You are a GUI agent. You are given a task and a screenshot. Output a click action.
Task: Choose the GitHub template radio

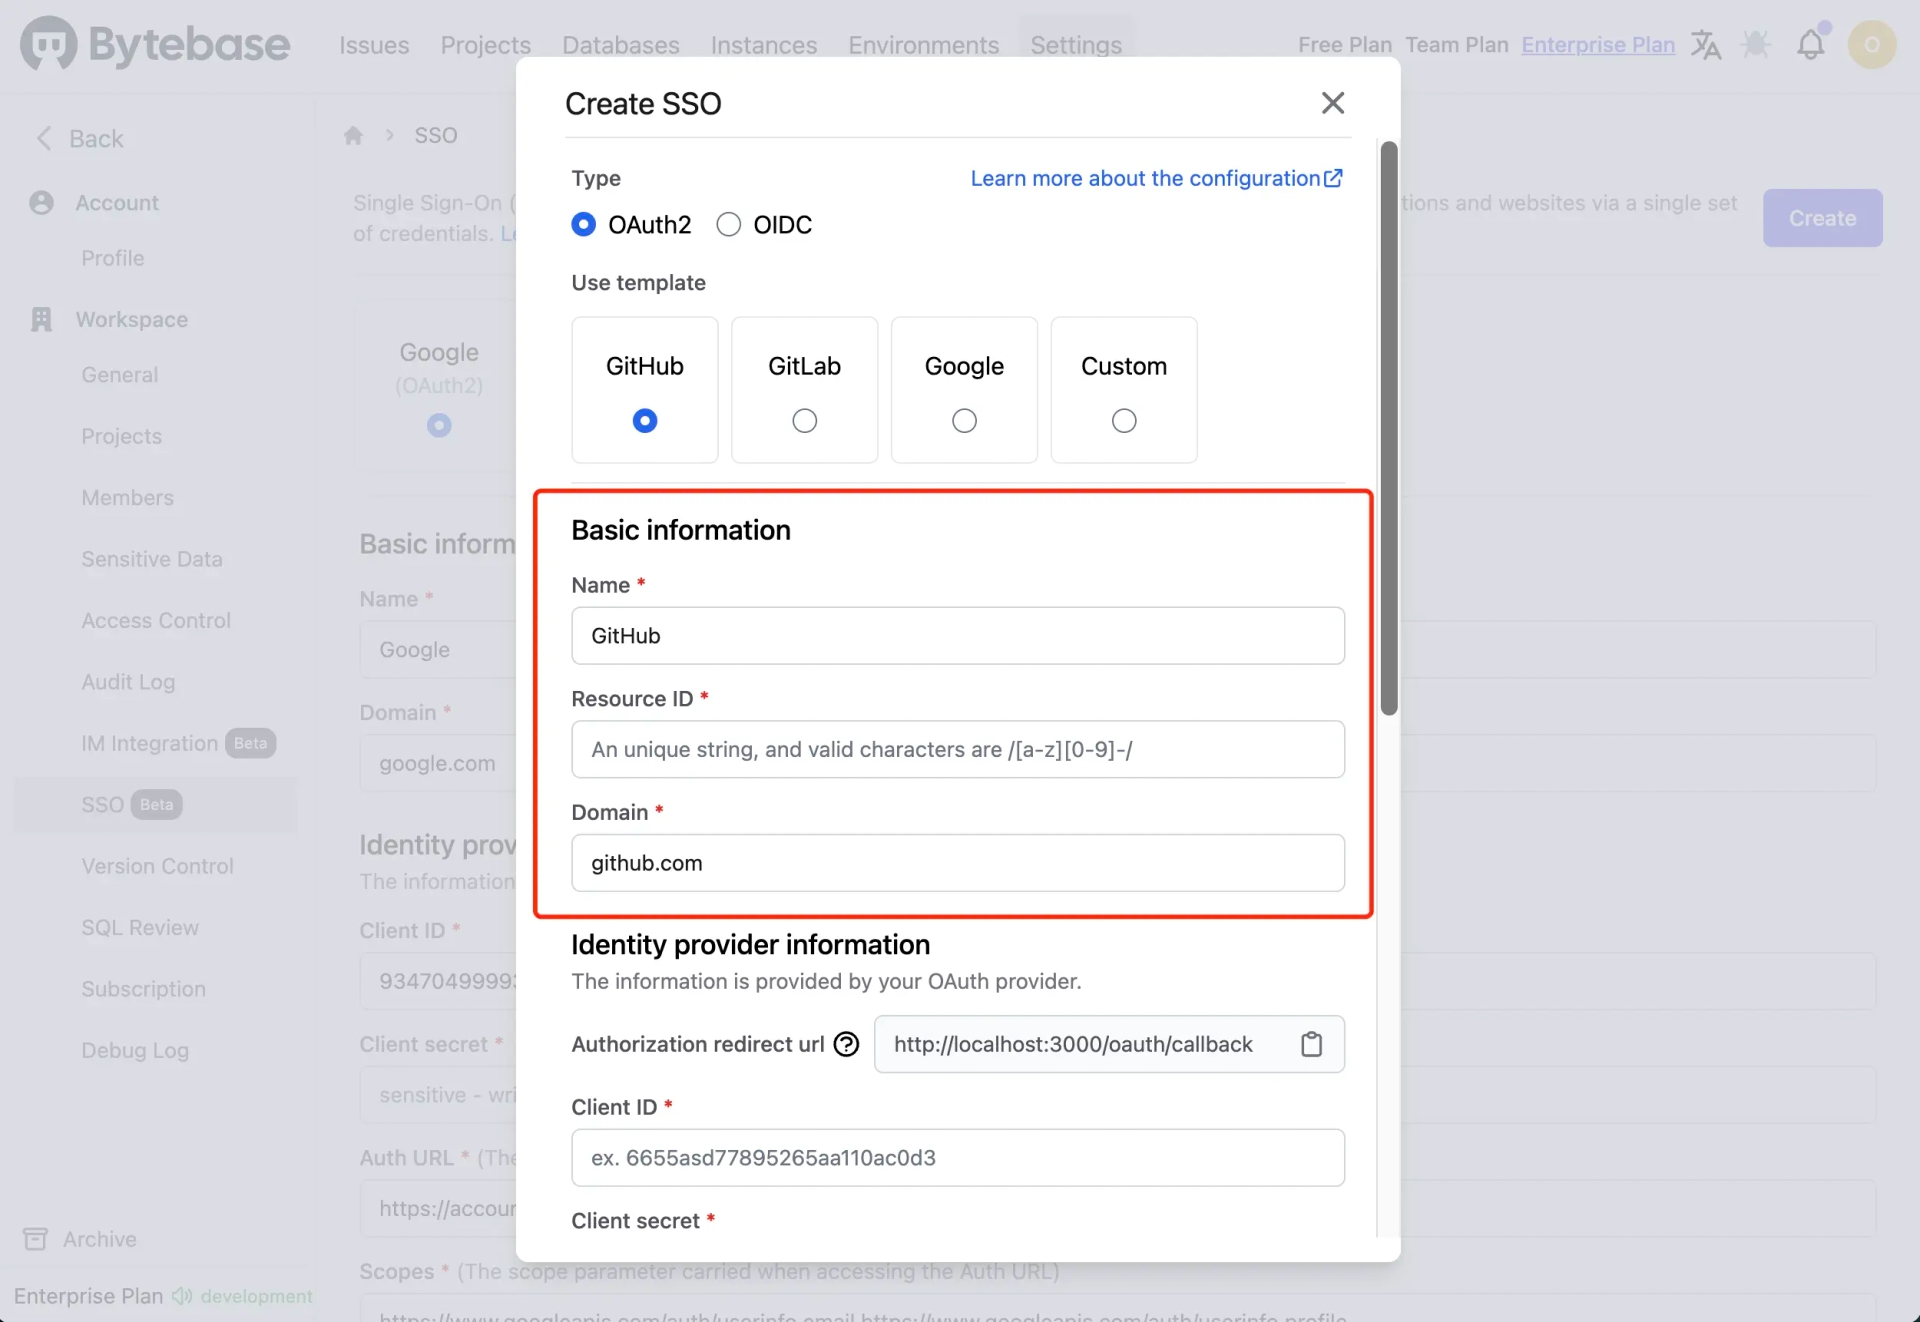(x=645, y=421)
